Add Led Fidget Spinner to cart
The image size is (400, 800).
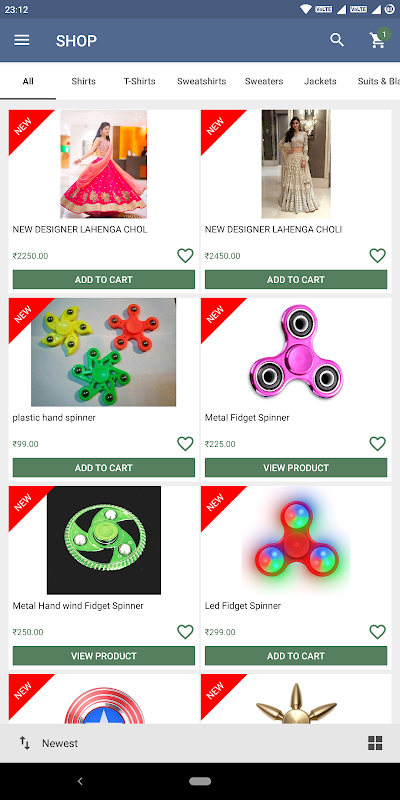[x=296, y=656]
